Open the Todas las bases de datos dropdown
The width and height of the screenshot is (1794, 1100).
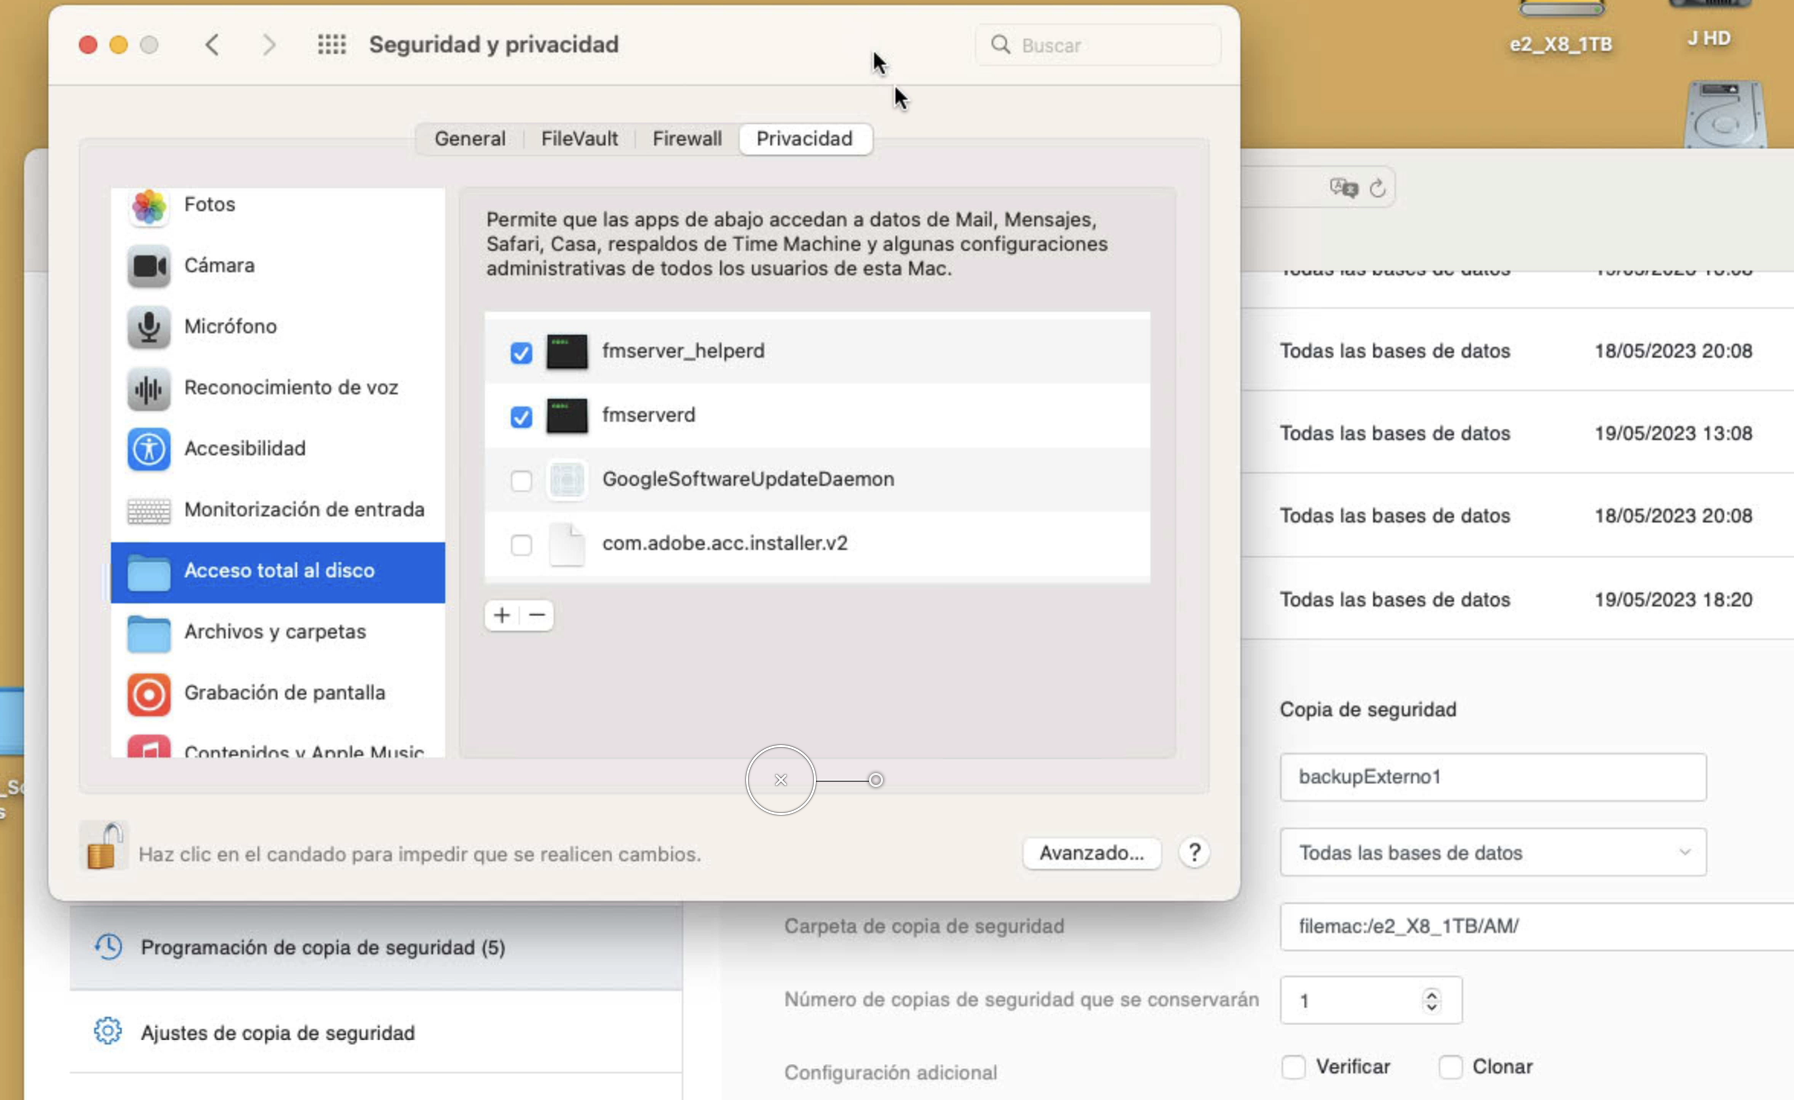click(x=1492, y=852)
